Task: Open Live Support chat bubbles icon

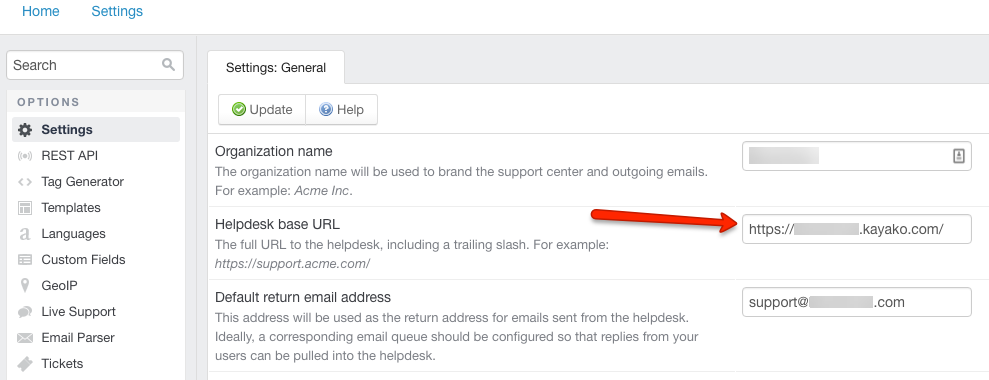Action: tap(25, 312)
